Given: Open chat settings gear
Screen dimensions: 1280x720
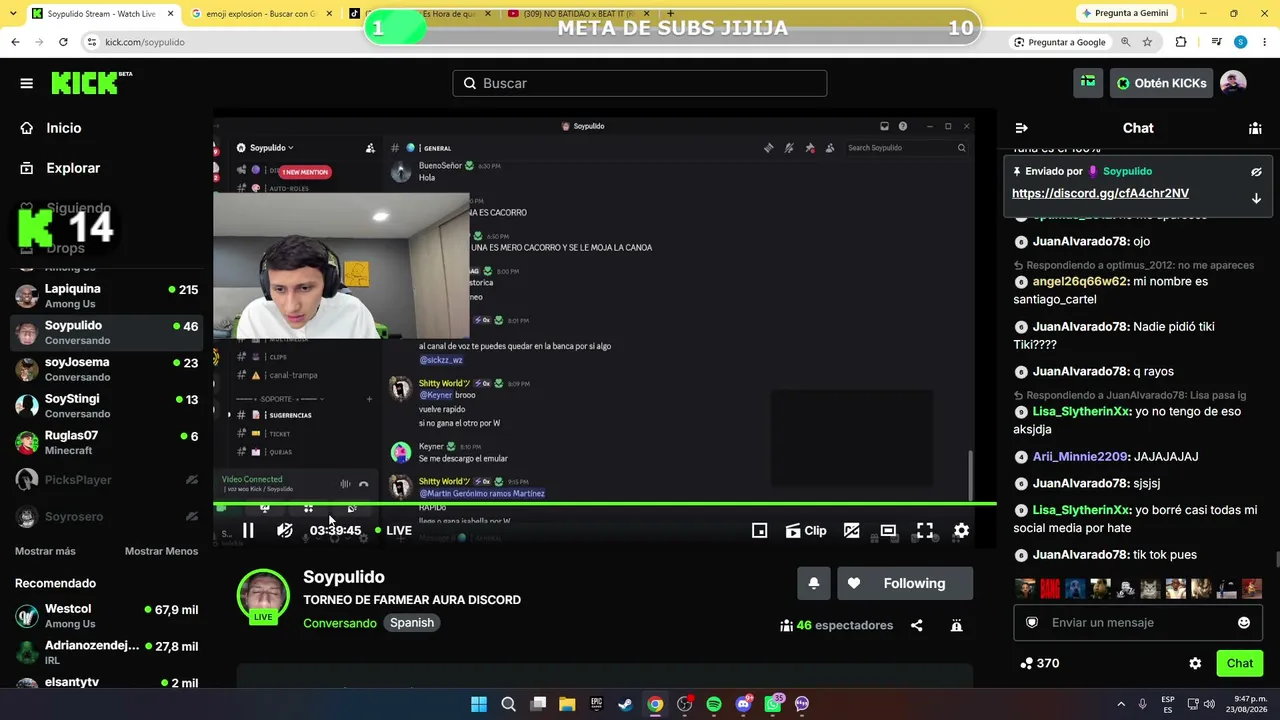Looking at the screenshot, I should (x=1195, y=663).
